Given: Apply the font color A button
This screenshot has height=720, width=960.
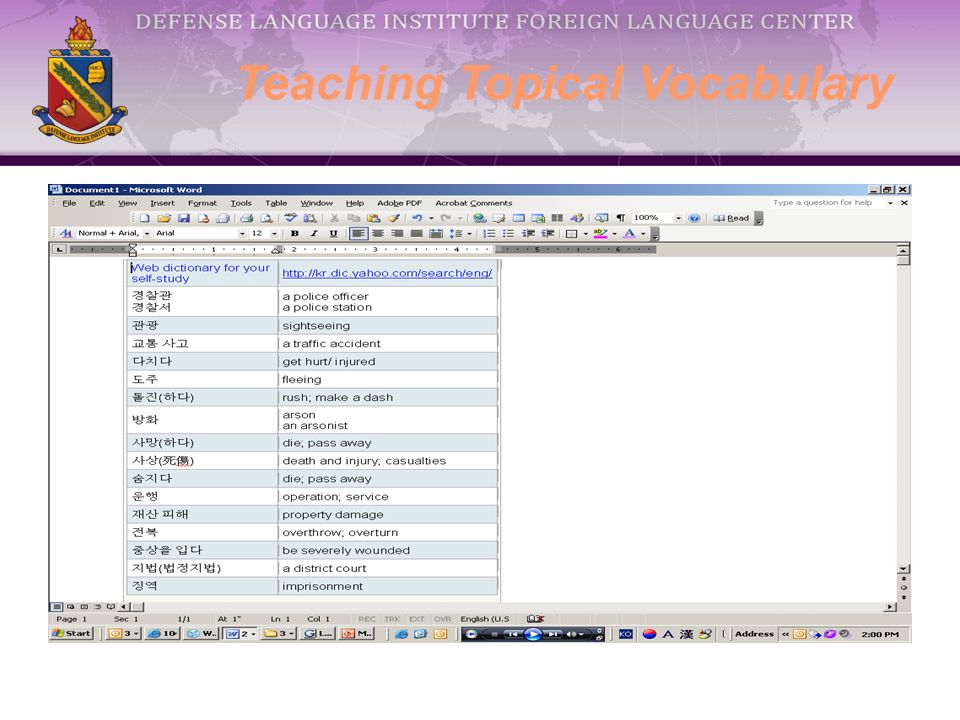Looking at the screenshot, I should click(x=629, y=233).
